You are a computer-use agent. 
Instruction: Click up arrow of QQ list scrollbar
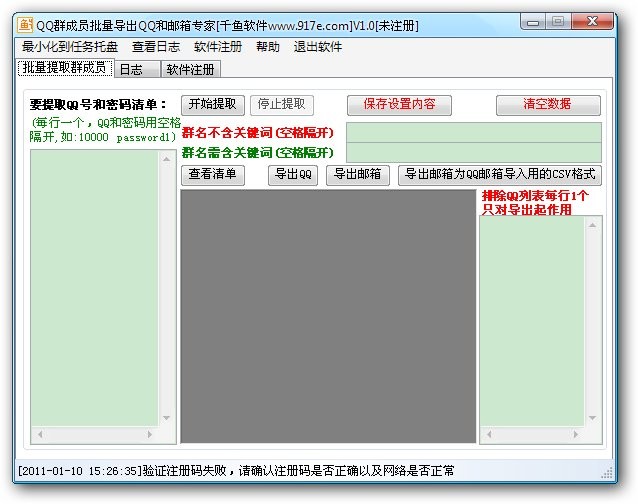click(166, 159)
